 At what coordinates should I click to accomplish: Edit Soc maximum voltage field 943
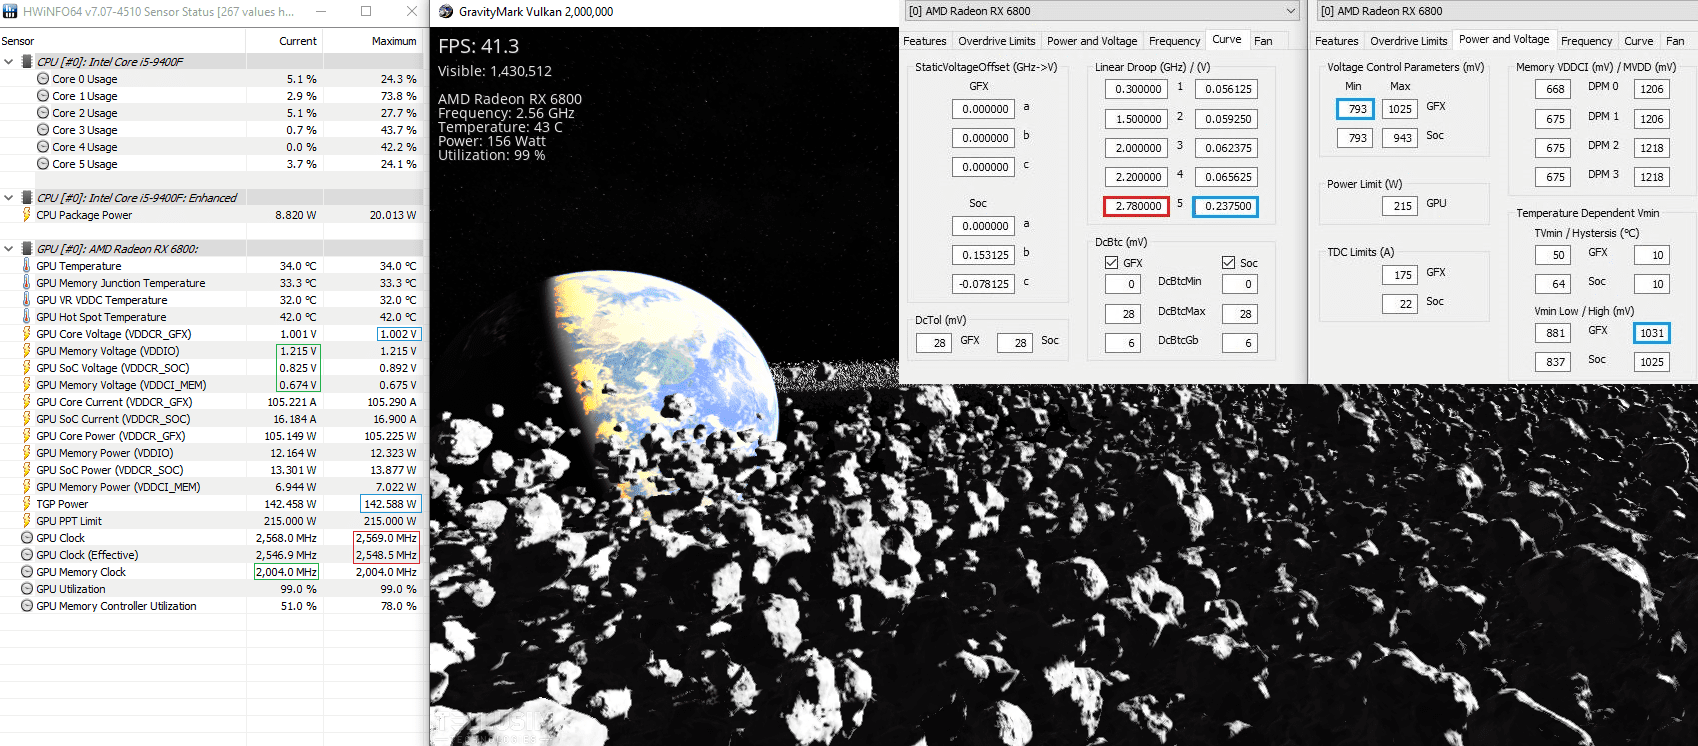tap(1399, 138)
